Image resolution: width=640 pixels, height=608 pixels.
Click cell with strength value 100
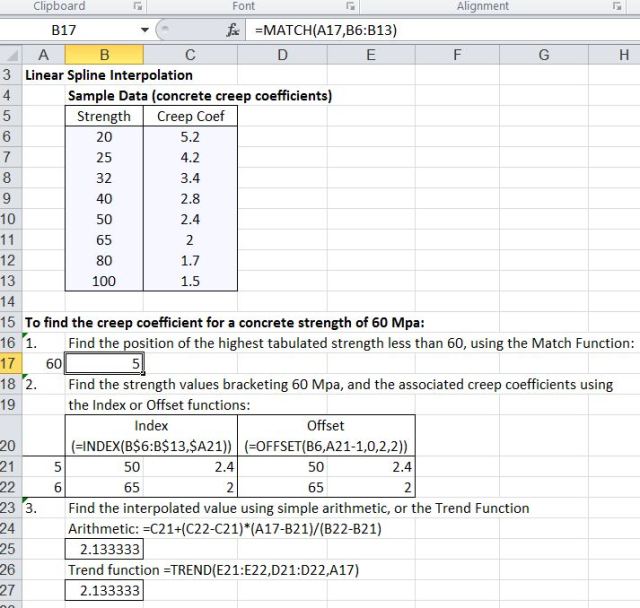(104, 281)
